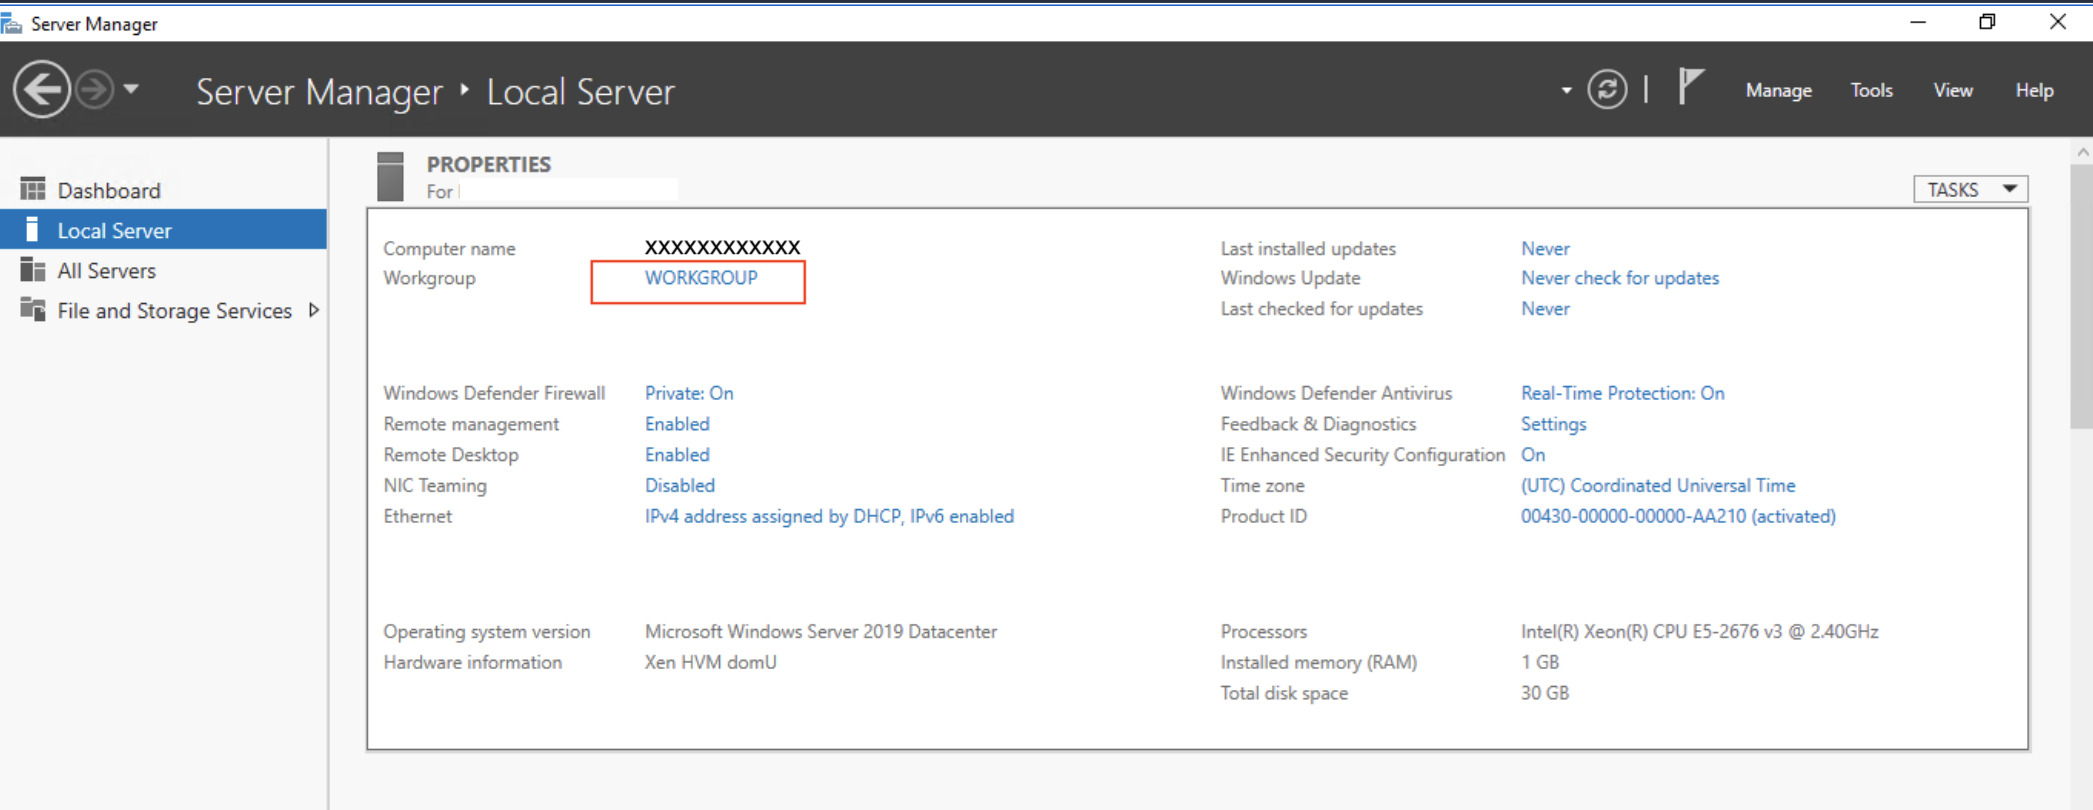Open the notifications flag icon
Screen dimensions: 2093x810
(x=1690, y=87)
